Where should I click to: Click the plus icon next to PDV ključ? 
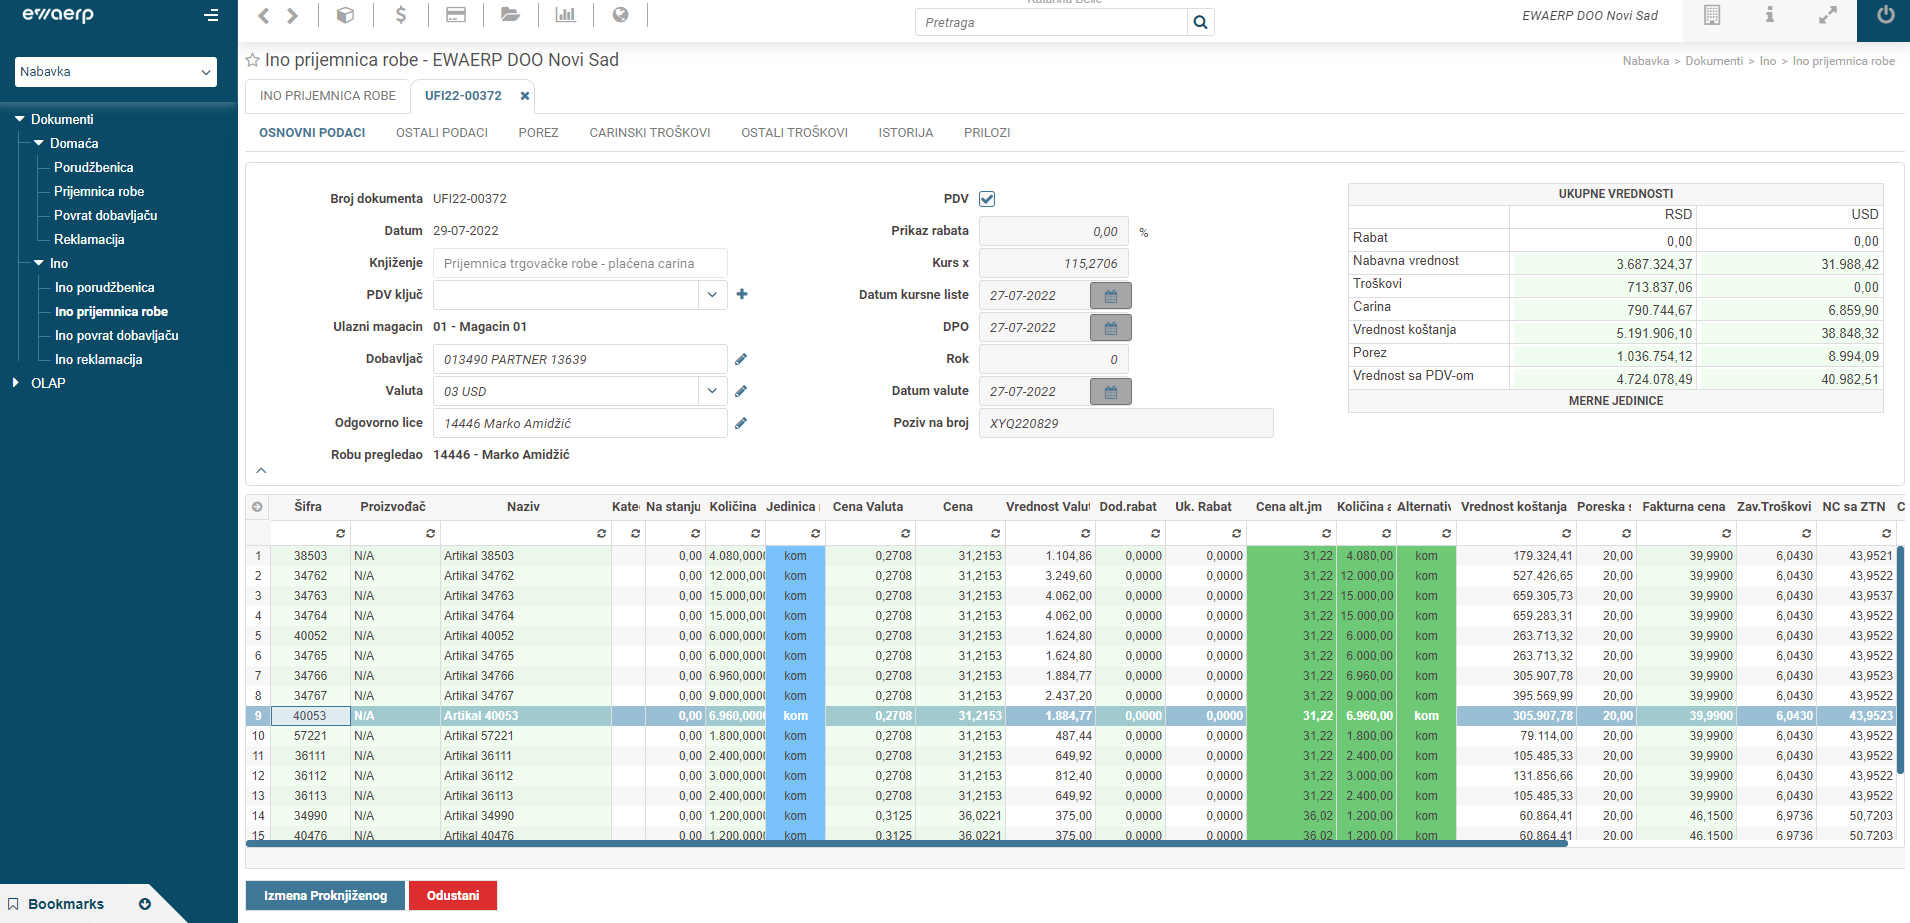point(742,294)
